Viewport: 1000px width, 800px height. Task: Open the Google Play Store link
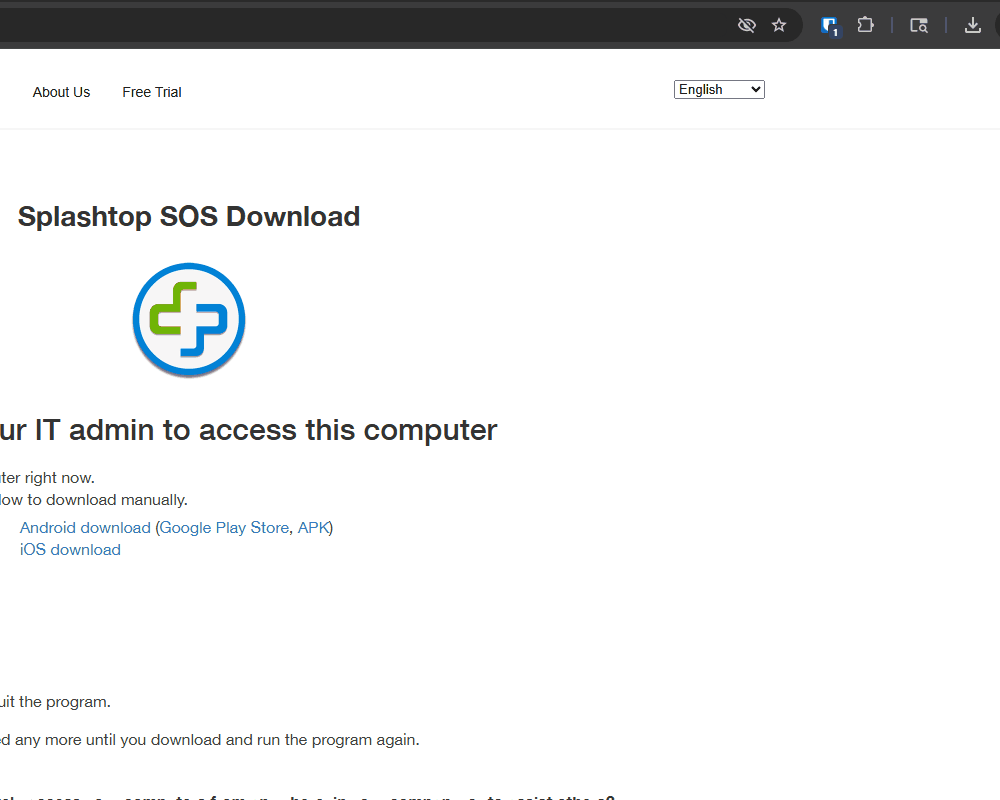pyautogui.click(x=224, y=527)
